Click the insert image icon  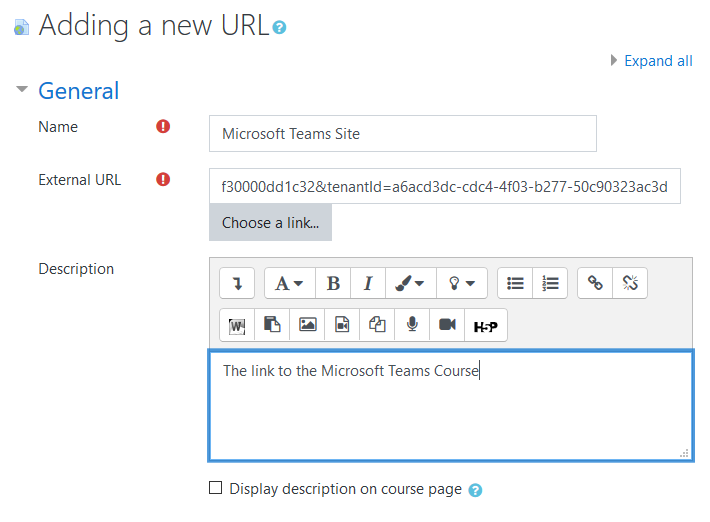click(307, 325)
